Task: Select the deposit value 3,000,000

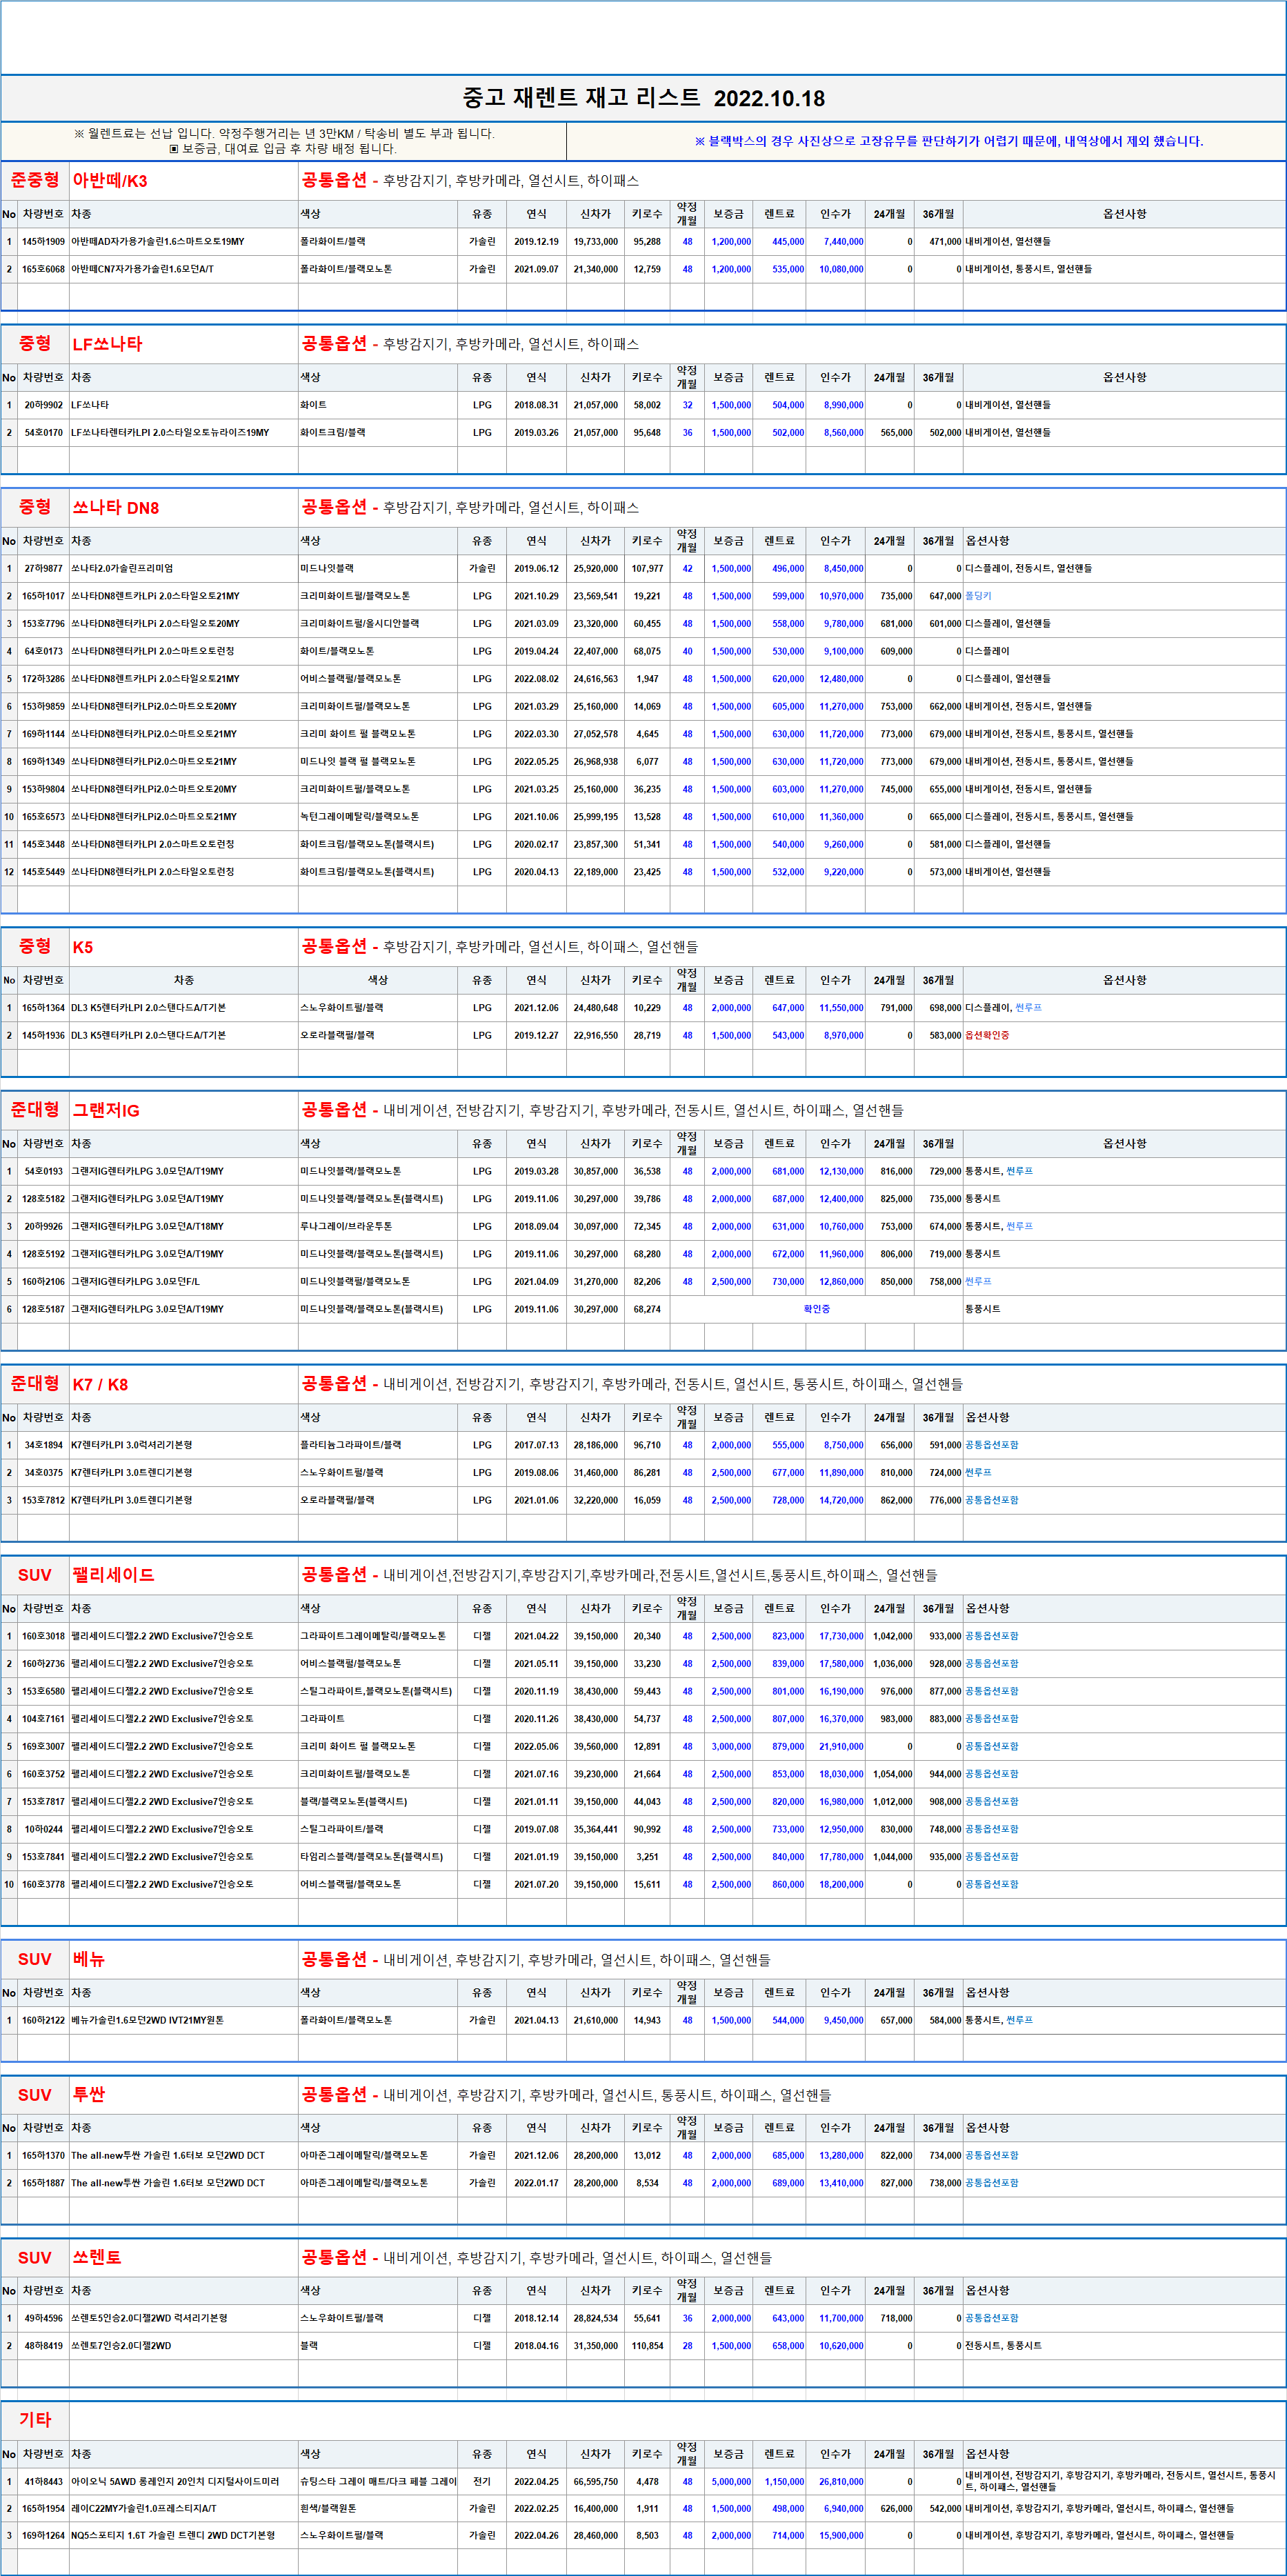Action: pyautogui.click(x=731, y=1746)
